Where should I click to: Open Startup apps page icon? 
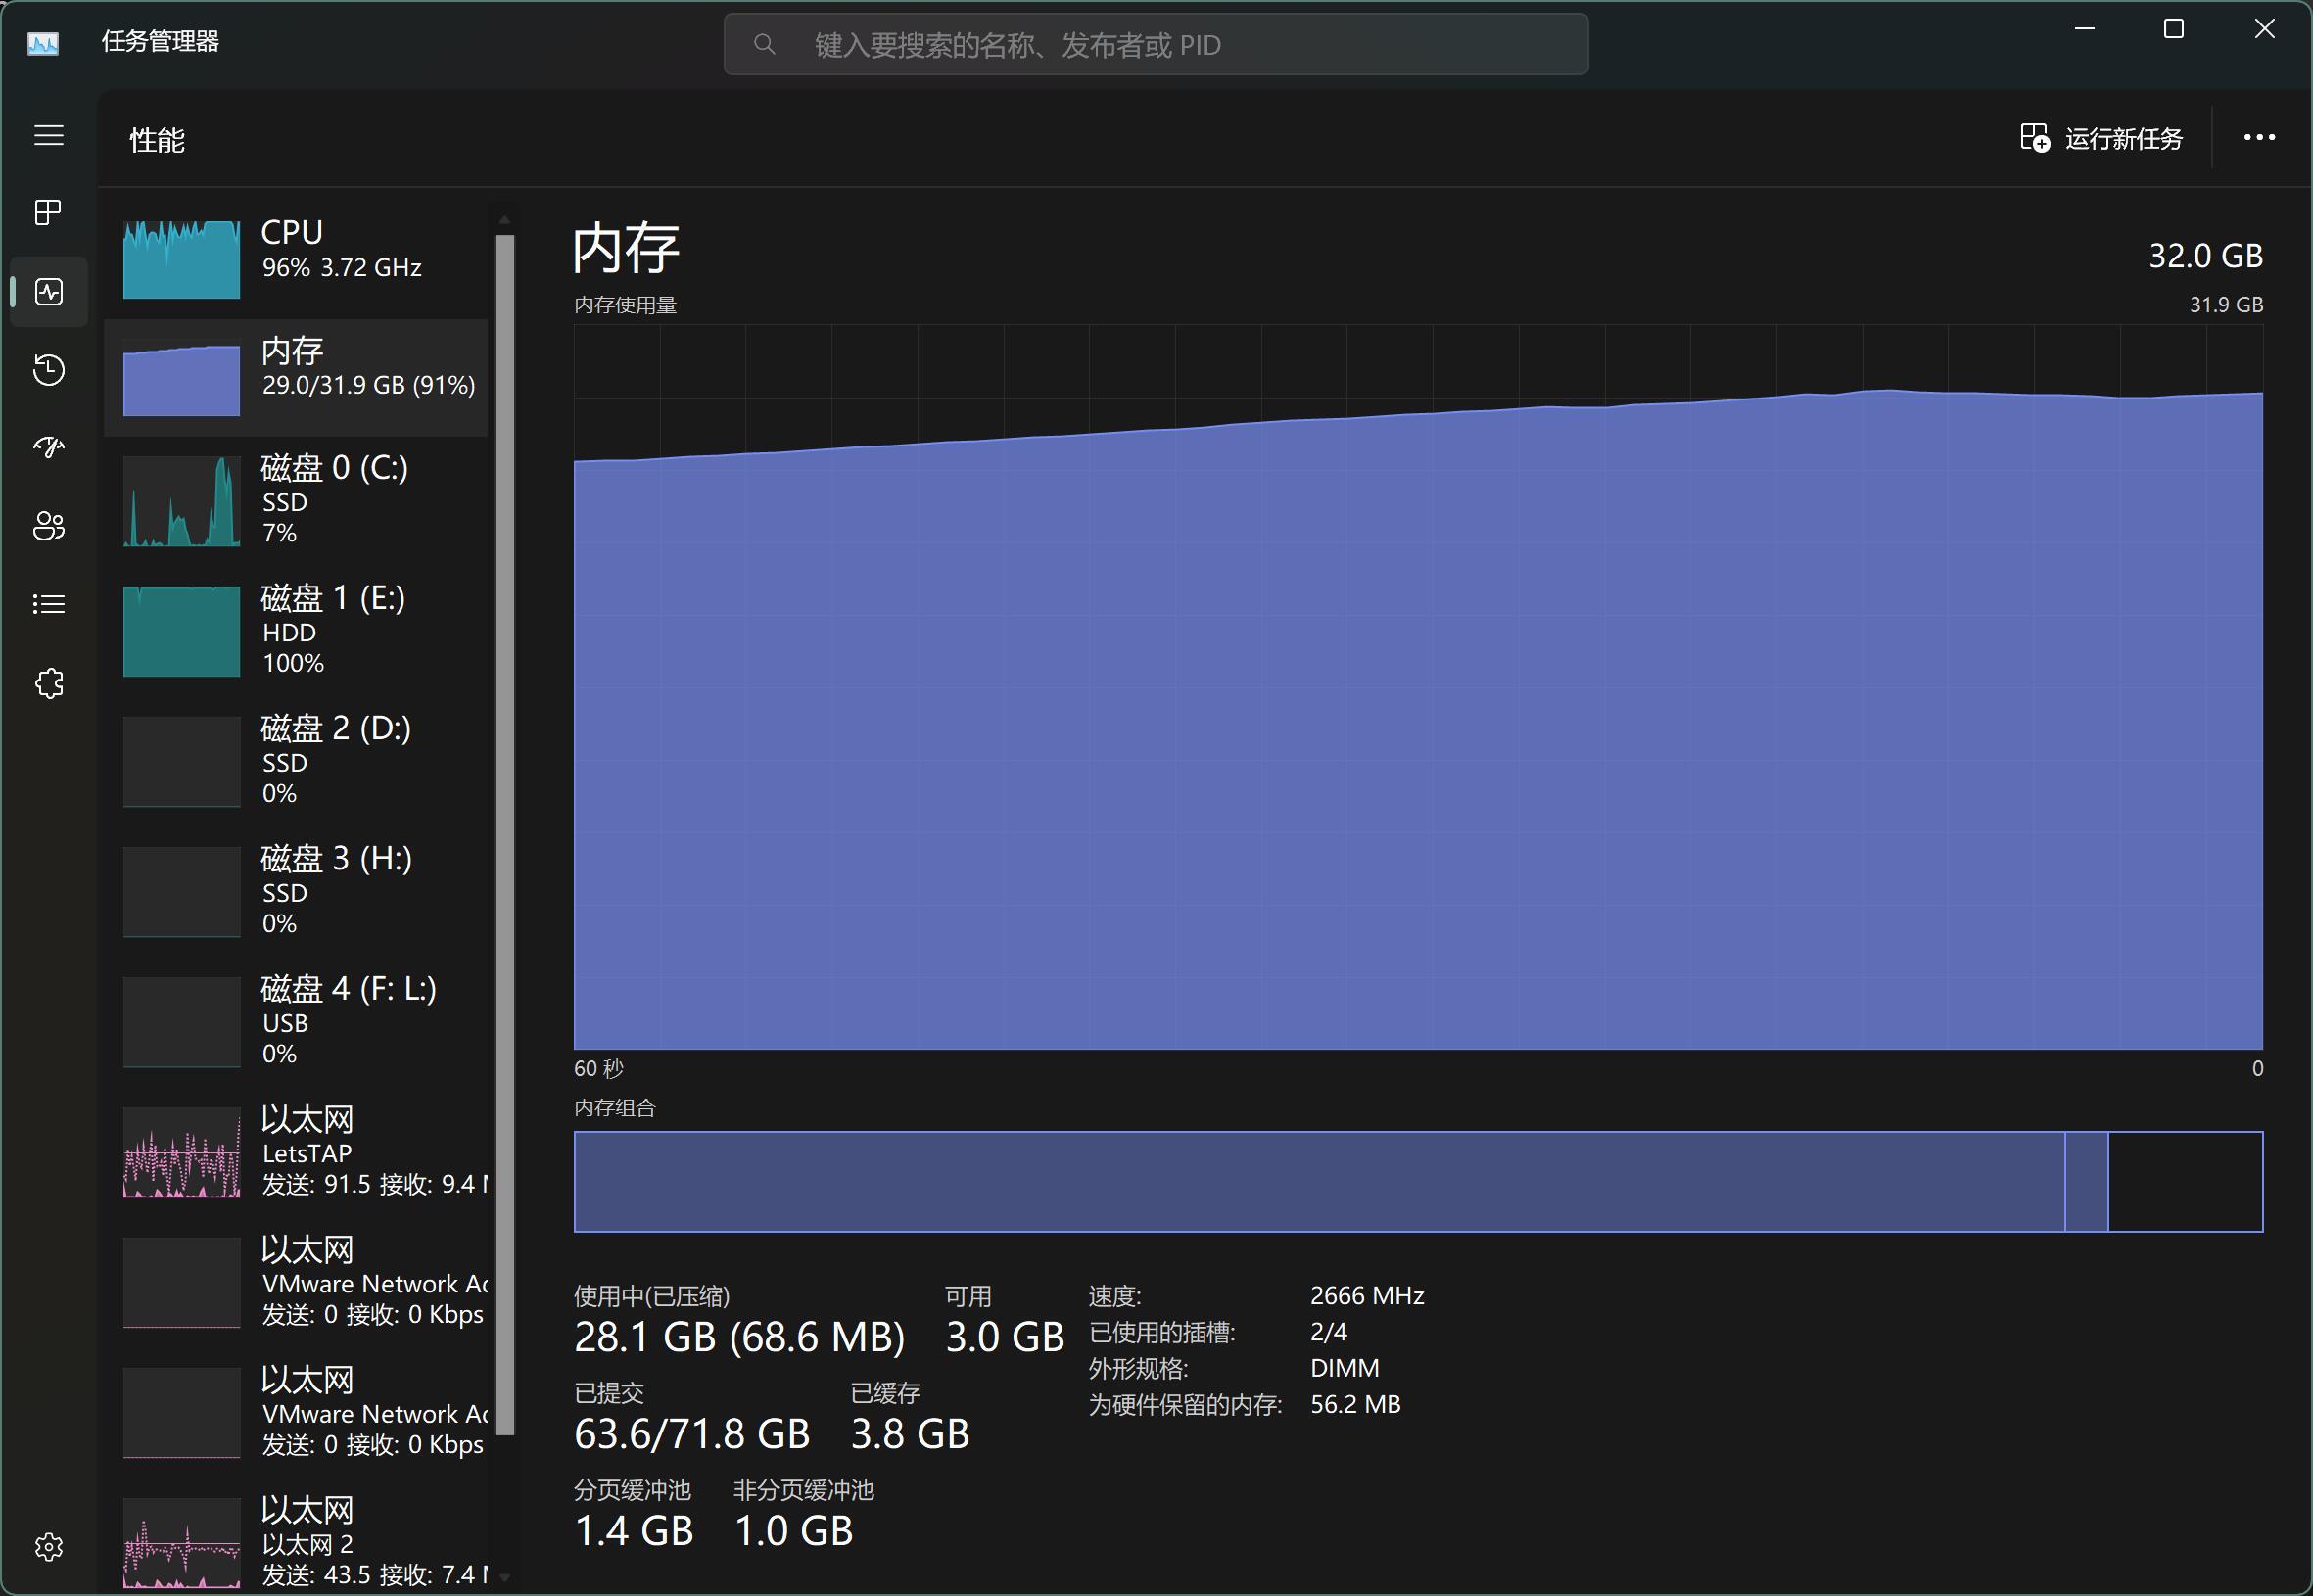[x=48, y=447]
